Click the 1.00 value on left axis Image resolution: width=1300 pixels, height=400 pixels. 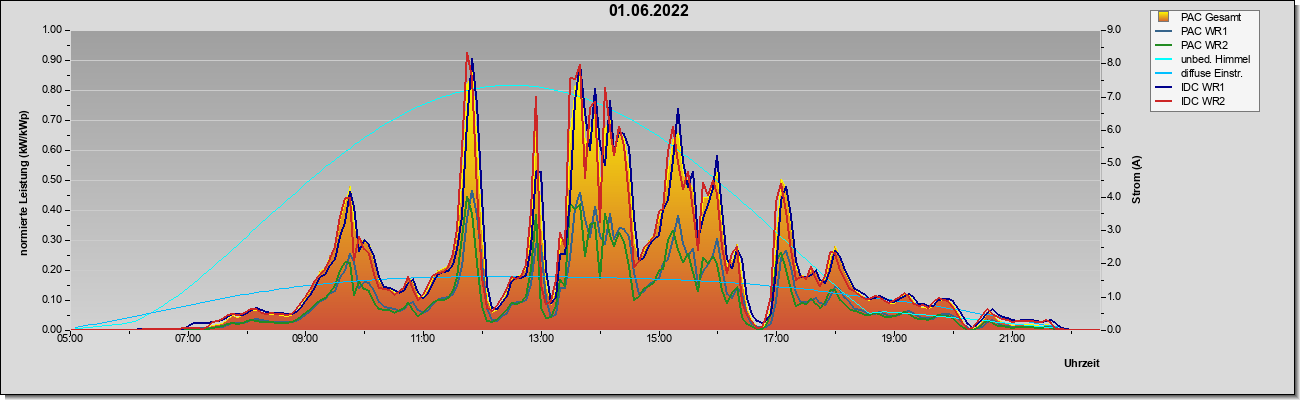pos(51,30)
